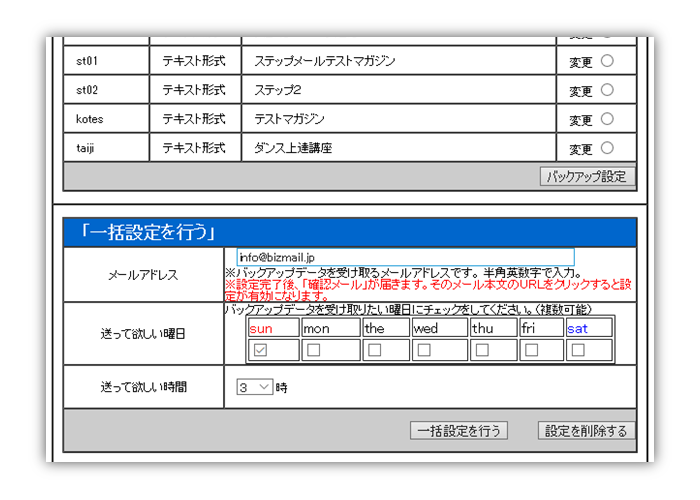Screen dimensions: 700x500
Task: Check the fri checkbox
Action: (x=531, y=350)
